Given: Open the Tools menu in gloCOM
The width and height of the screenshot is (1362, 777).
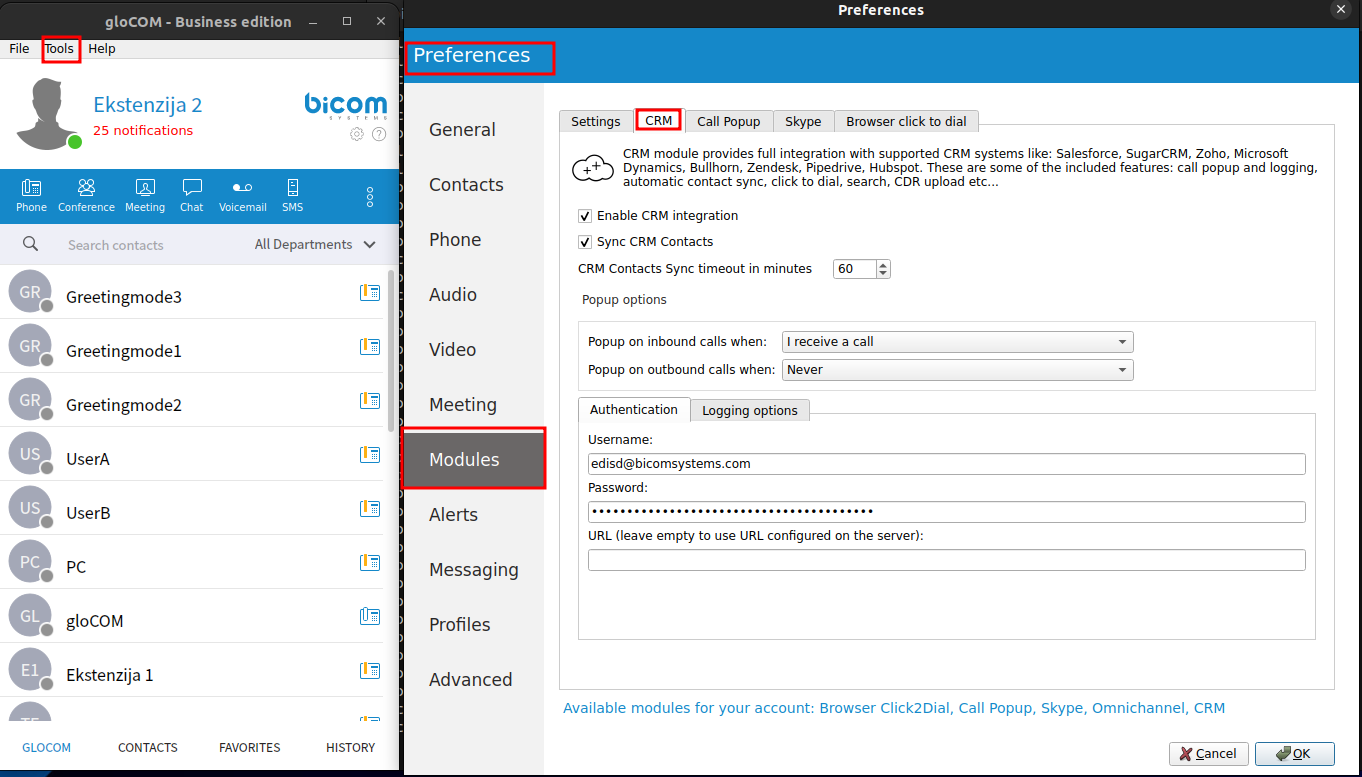Looking at the screenshot, I should tap(59, 48).
